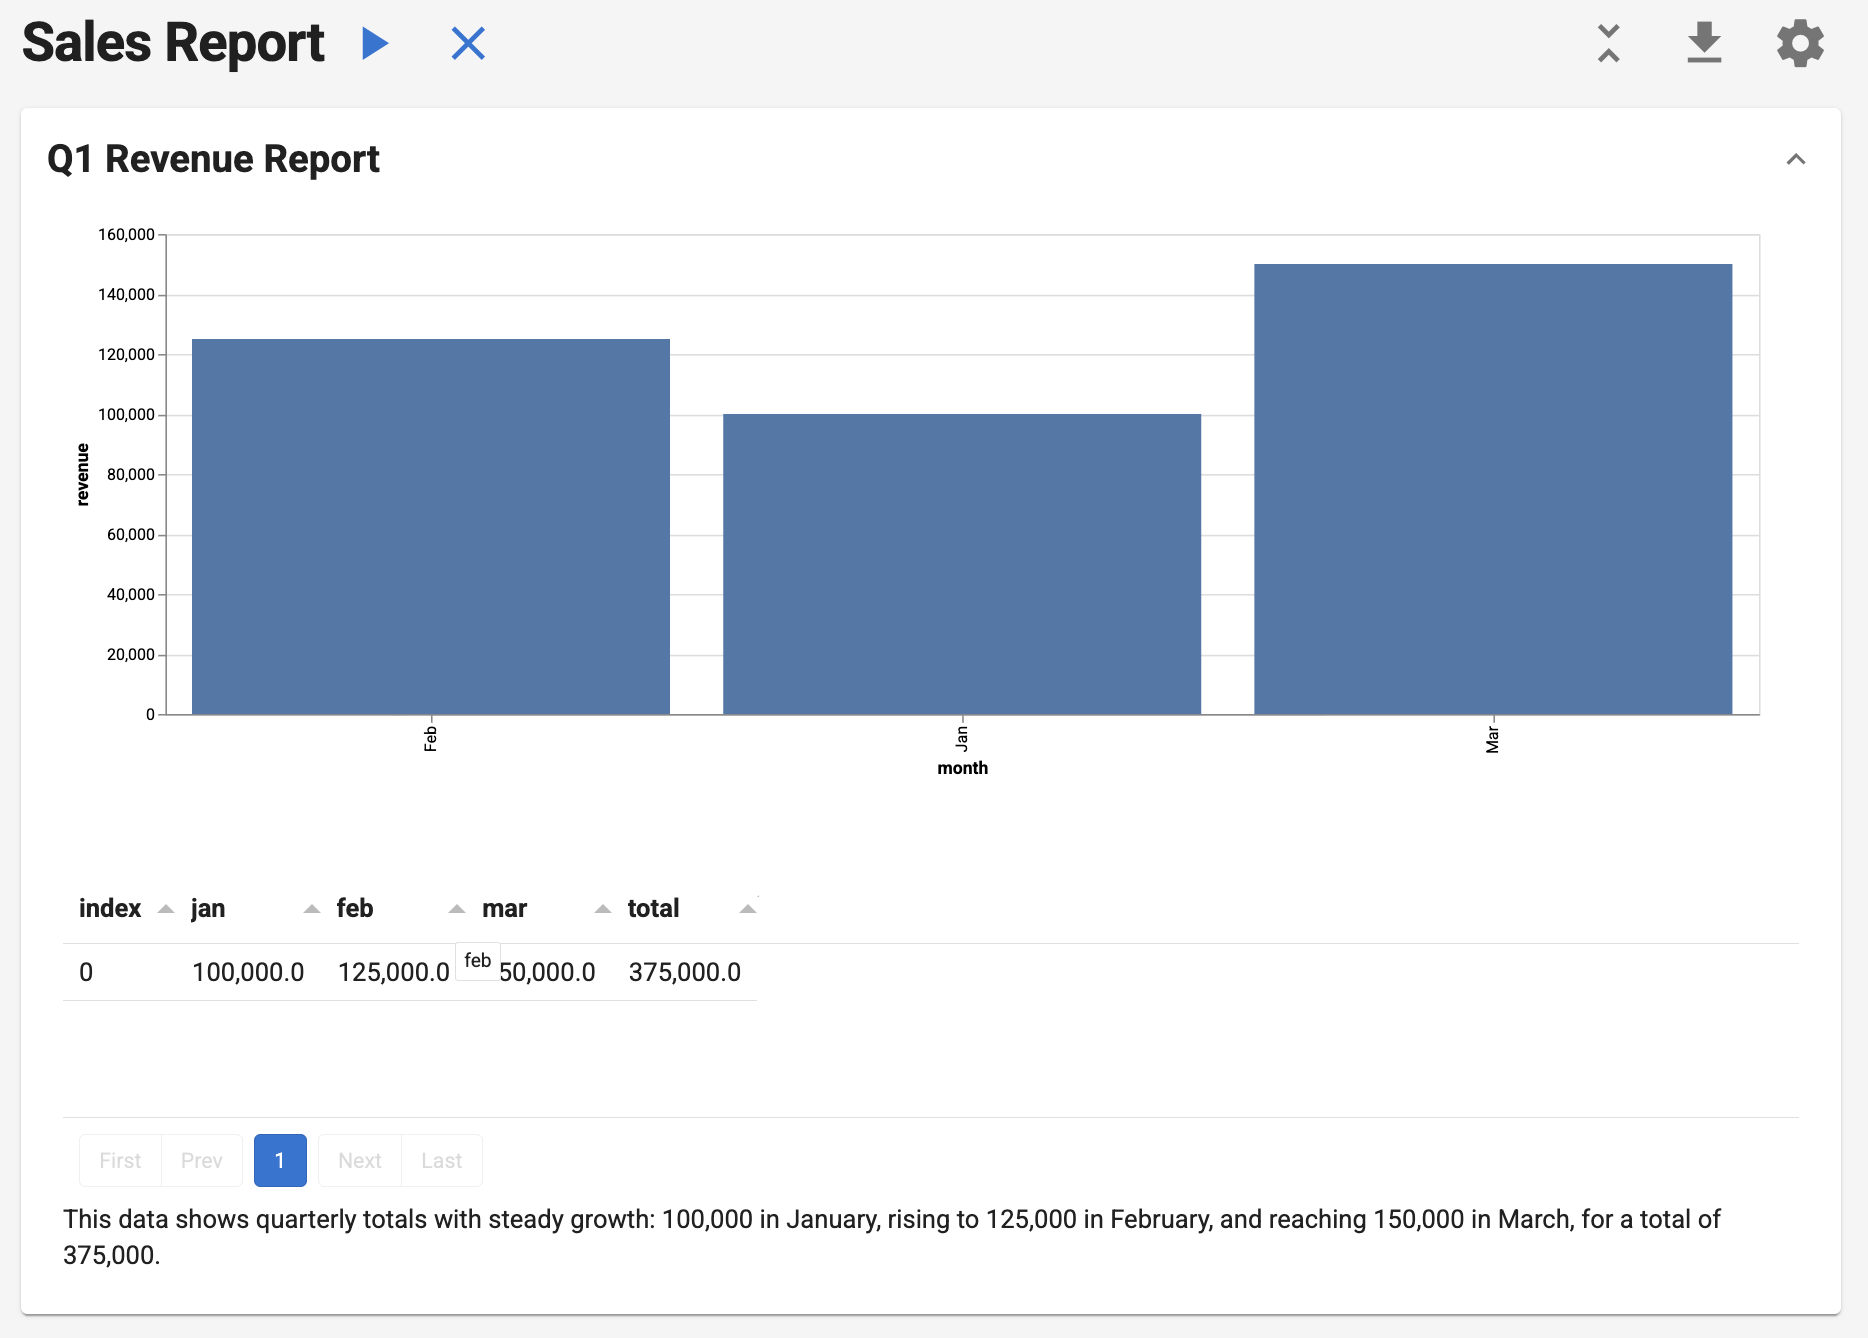Run the Sales Report notebook
Image resolution: width=1868 pixels, height=1338 pixels.
pos(375,43)
